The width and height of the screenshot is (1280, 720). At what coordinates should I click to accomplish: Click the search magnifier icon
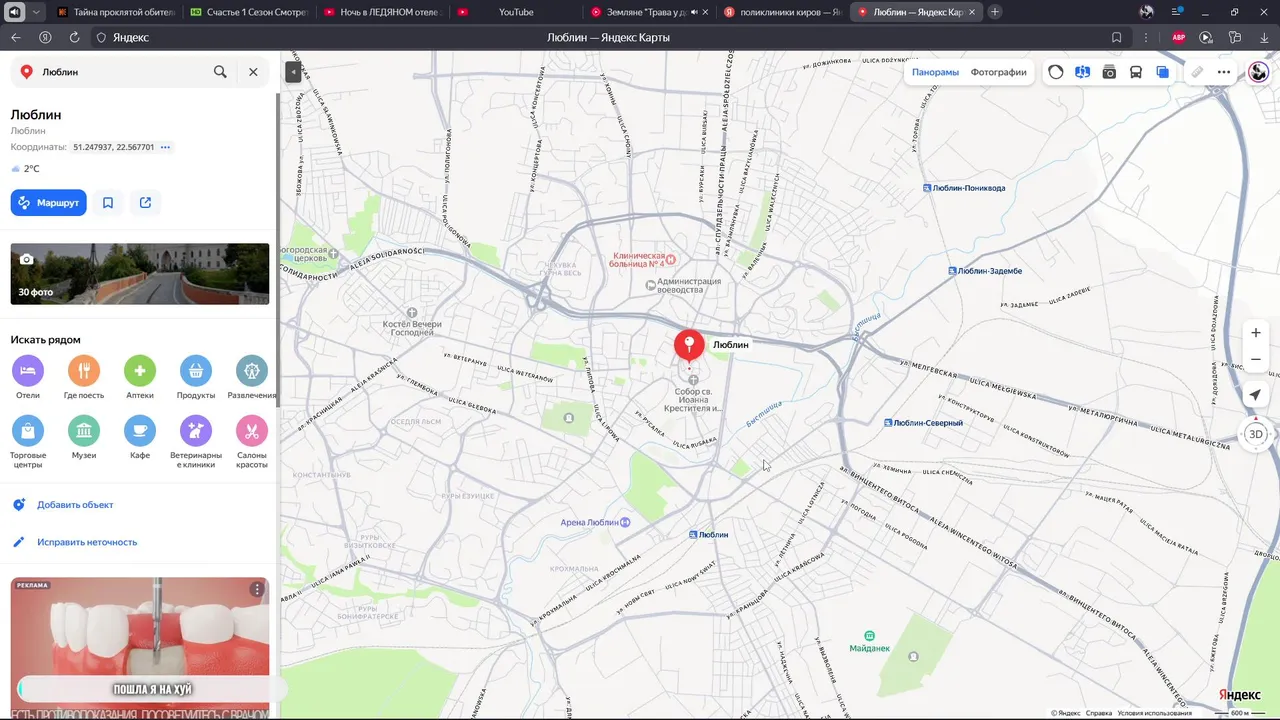point(220,72)
